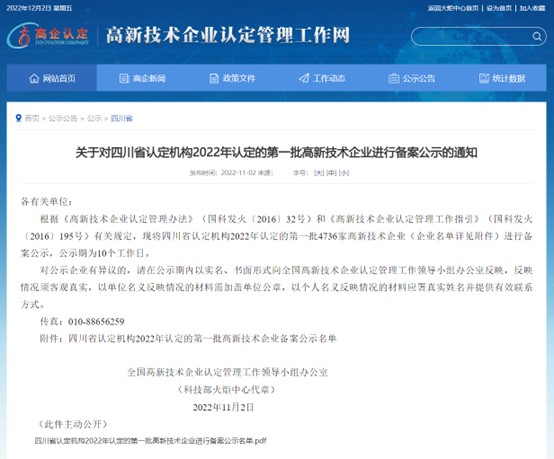This screenshot has height=459, width=554.
Task: Click the home icon beside 网站首页
Action: coord(34,78)
